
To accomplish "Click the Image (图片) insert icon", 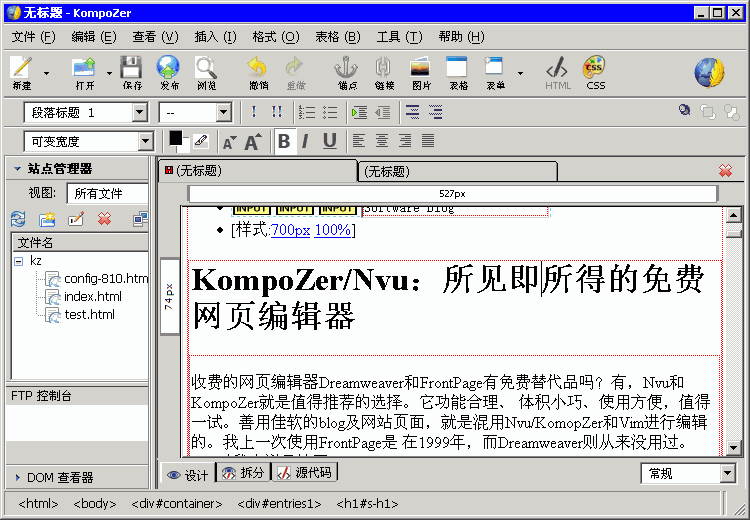I will click(x=421, y=69).
